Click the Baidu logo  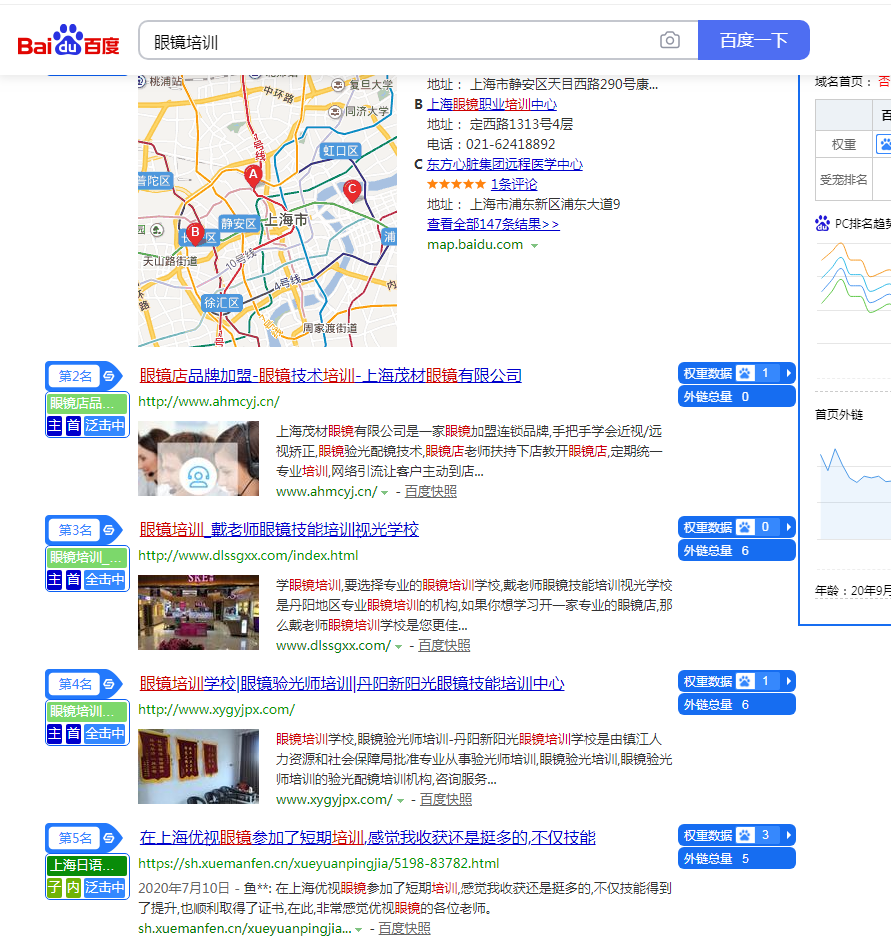[69, 40]
